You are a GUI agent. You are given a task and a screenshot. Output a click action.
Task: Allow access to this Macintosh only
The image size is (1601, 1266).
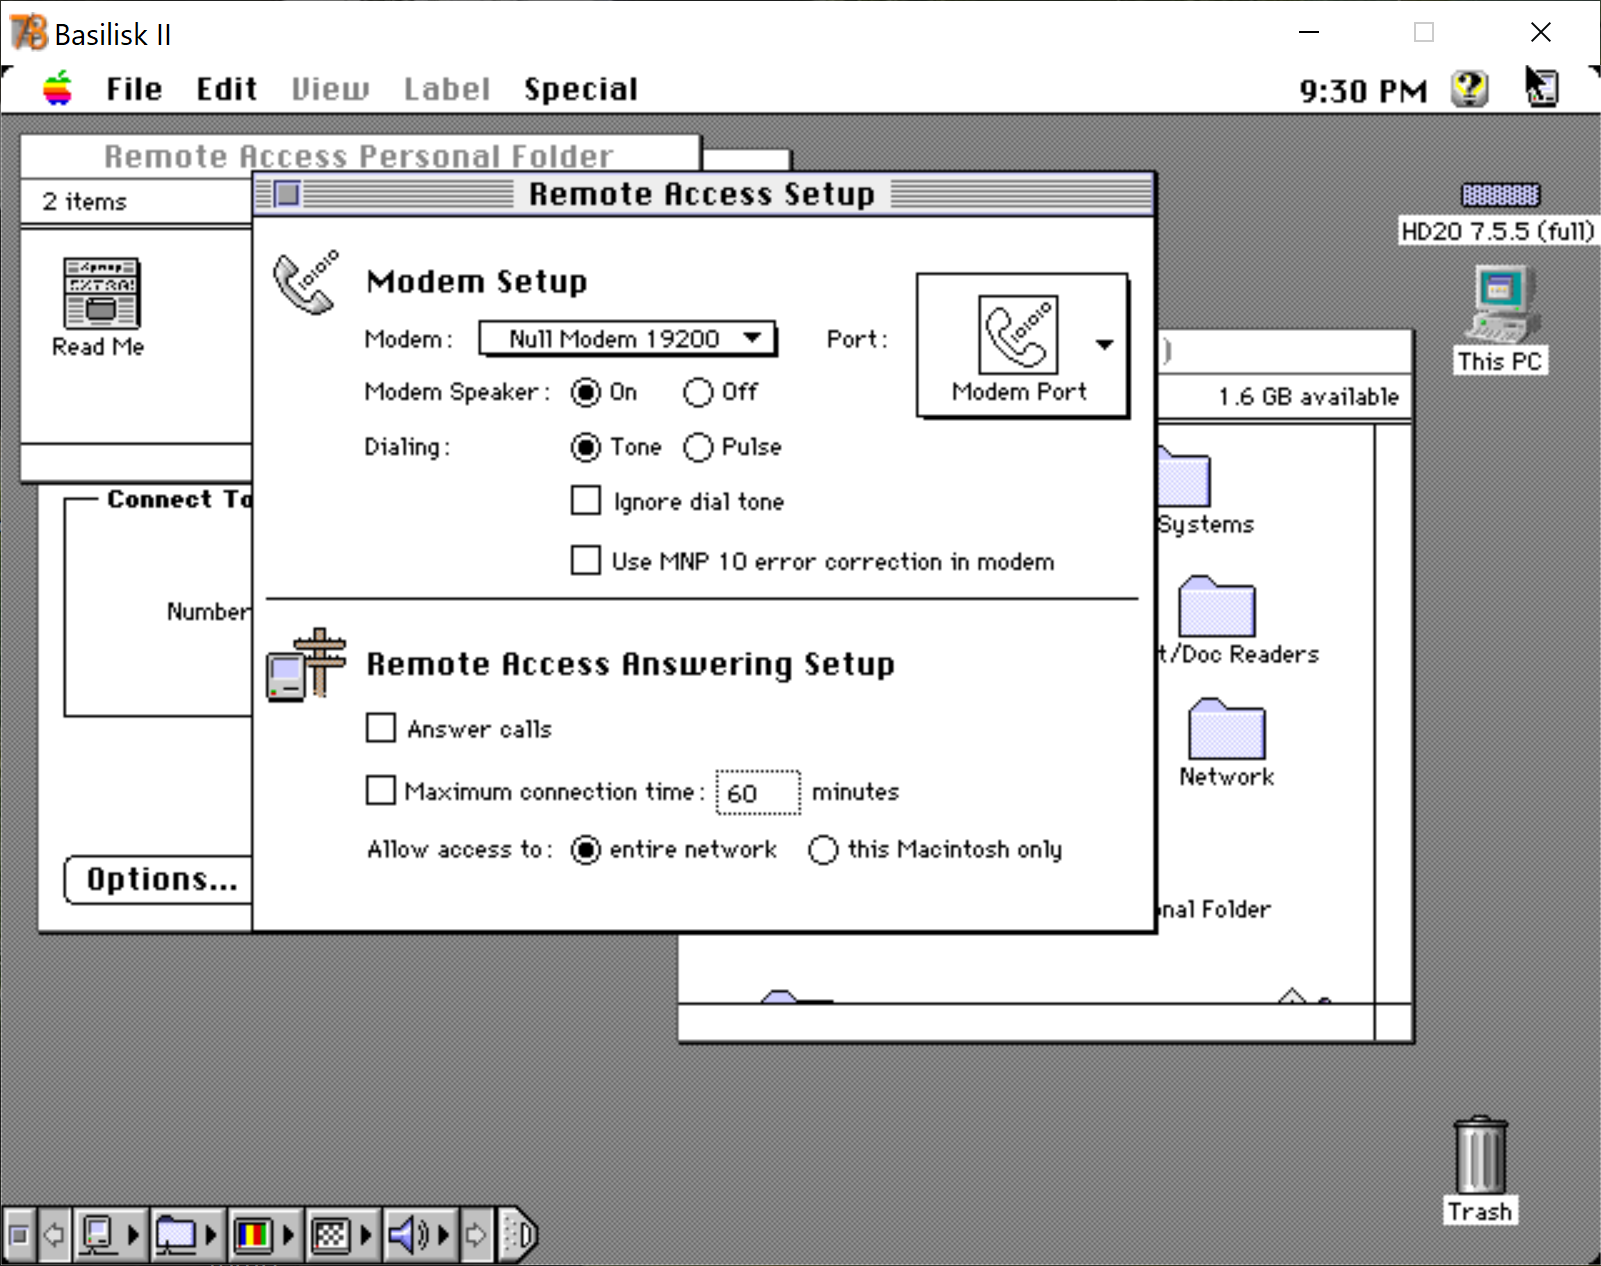coord(823,850)
